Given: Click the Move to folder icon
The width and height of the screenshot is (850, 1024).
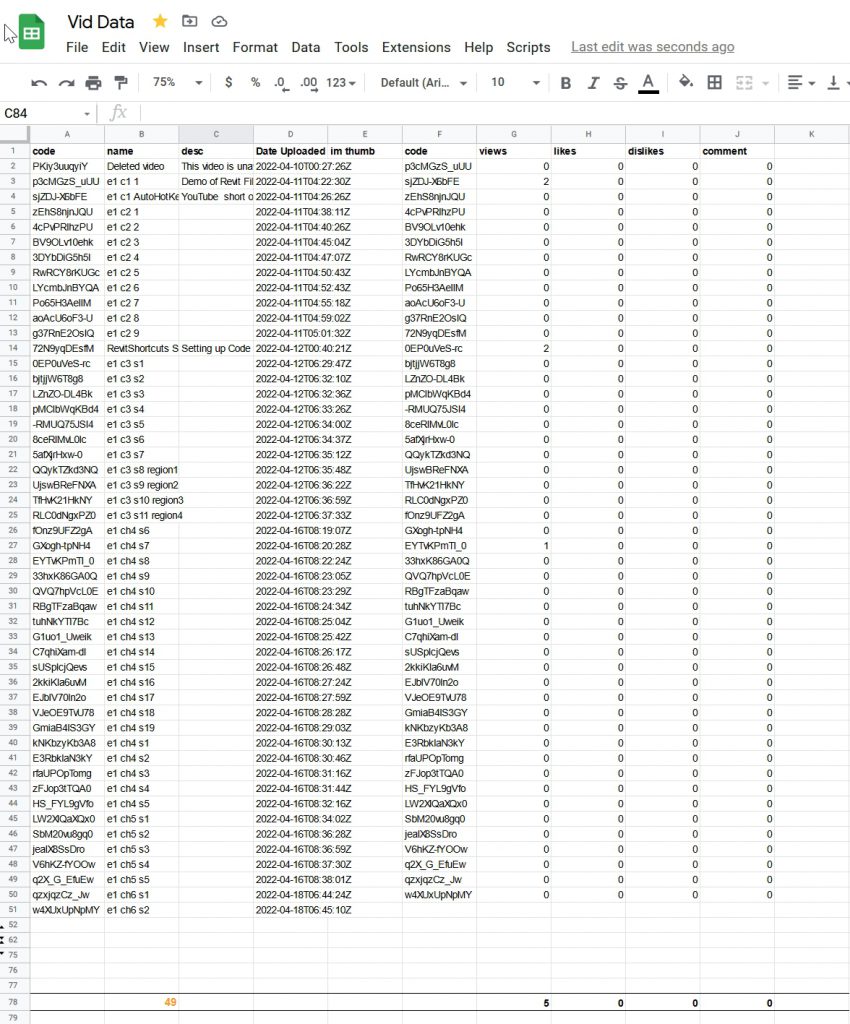Looking at the screenshot, I should click(189, 21).
